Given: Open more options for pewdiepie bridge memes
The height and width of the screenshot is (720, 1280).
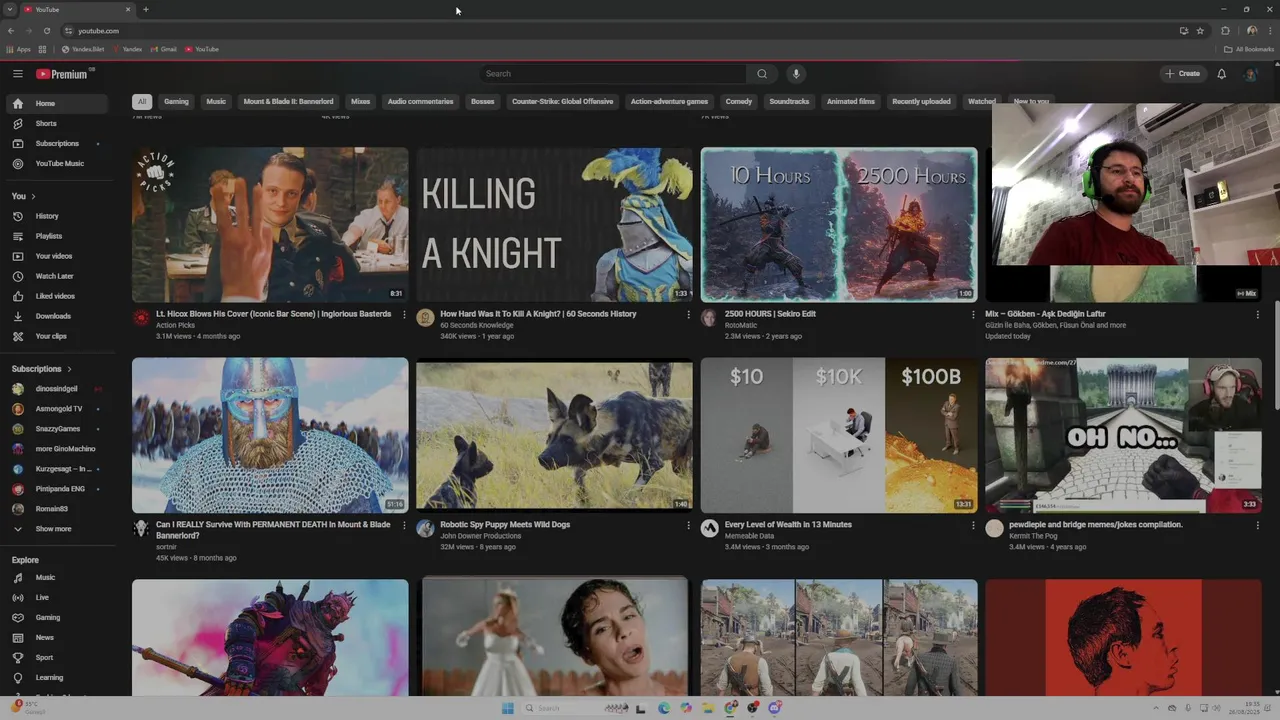Looking at the screenshot, I should [x=1257, y=524].
